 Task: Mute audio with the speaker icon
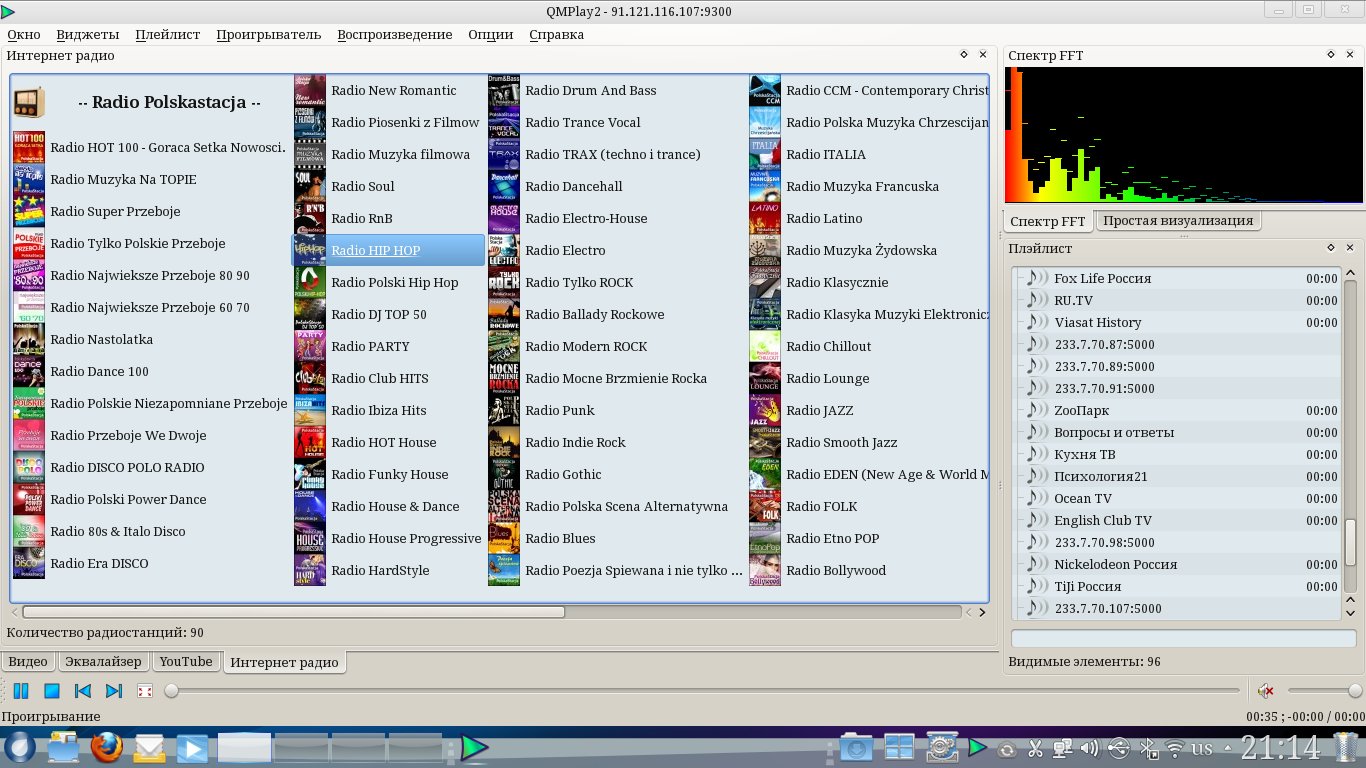pos(1265,690)
